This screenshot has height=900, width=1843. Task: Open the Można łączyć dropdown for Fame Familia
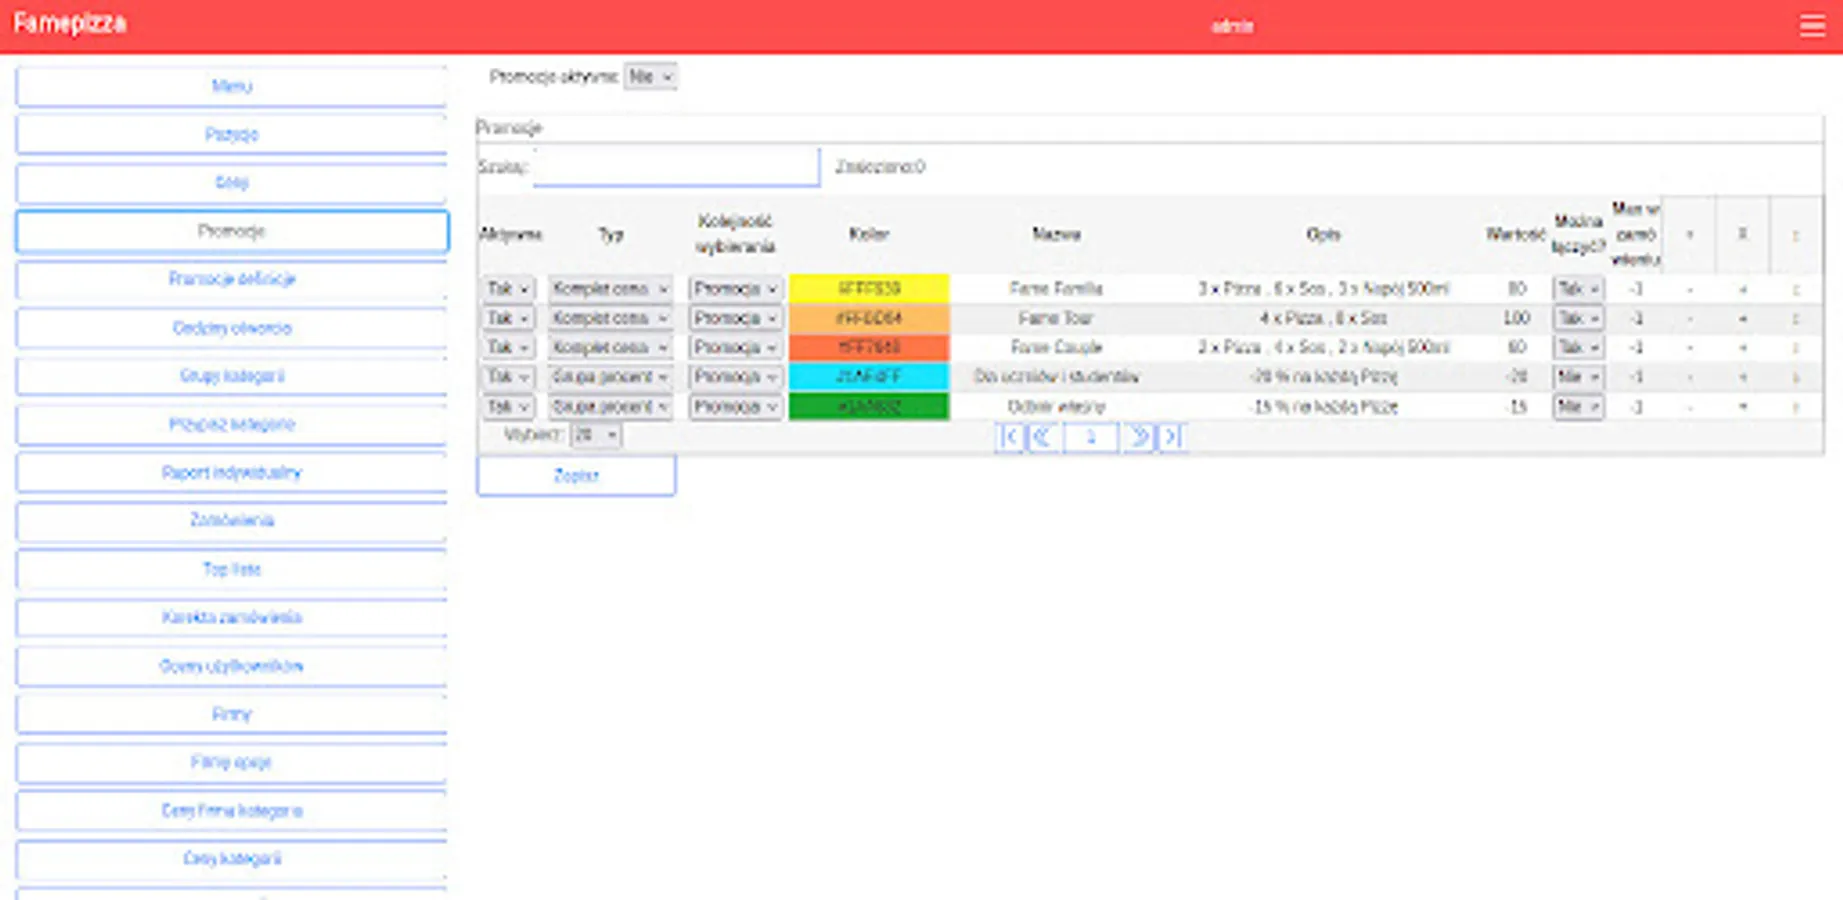click(1578, 289)
